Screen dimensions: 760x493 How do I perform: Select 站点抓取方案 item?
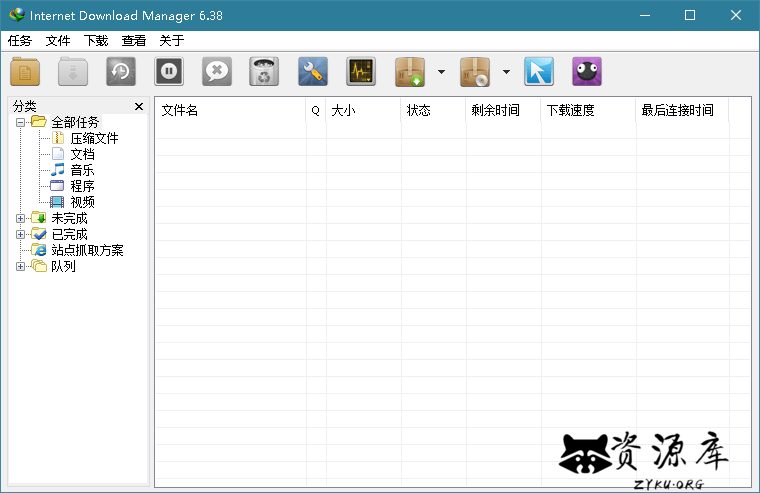(87, 250)
